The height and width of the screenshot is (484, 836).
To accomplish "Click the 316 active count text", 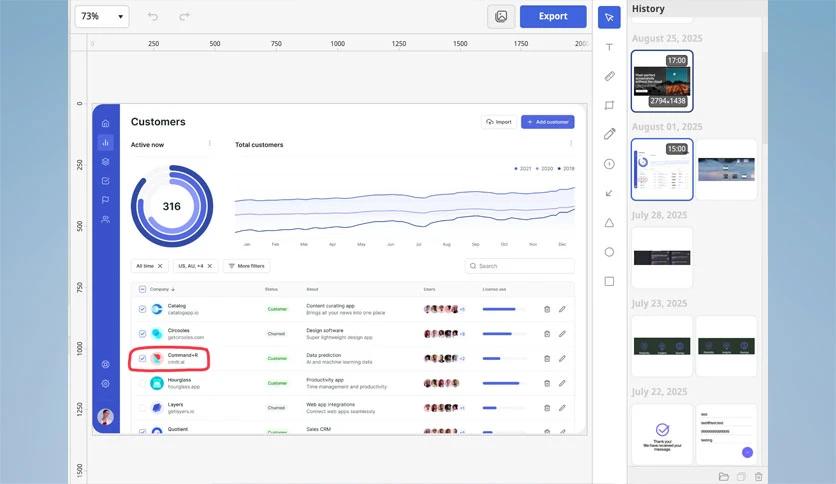I will pyautogui.click(x=172, y=206).
